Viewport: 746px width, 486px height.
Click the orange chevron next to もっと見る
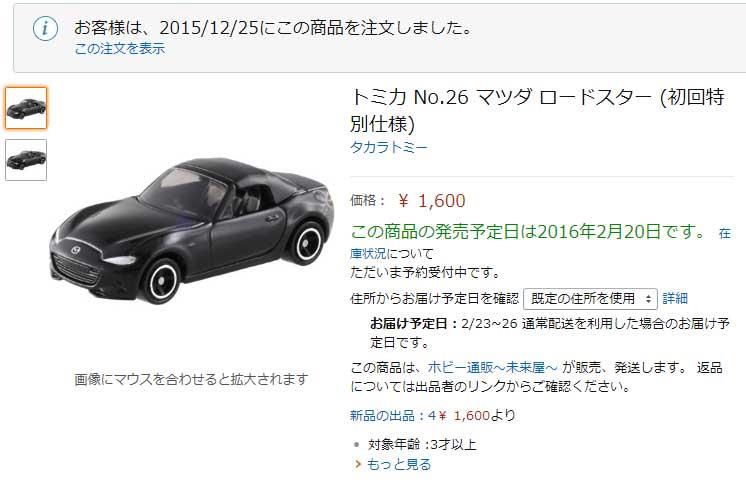click(358, 464)
